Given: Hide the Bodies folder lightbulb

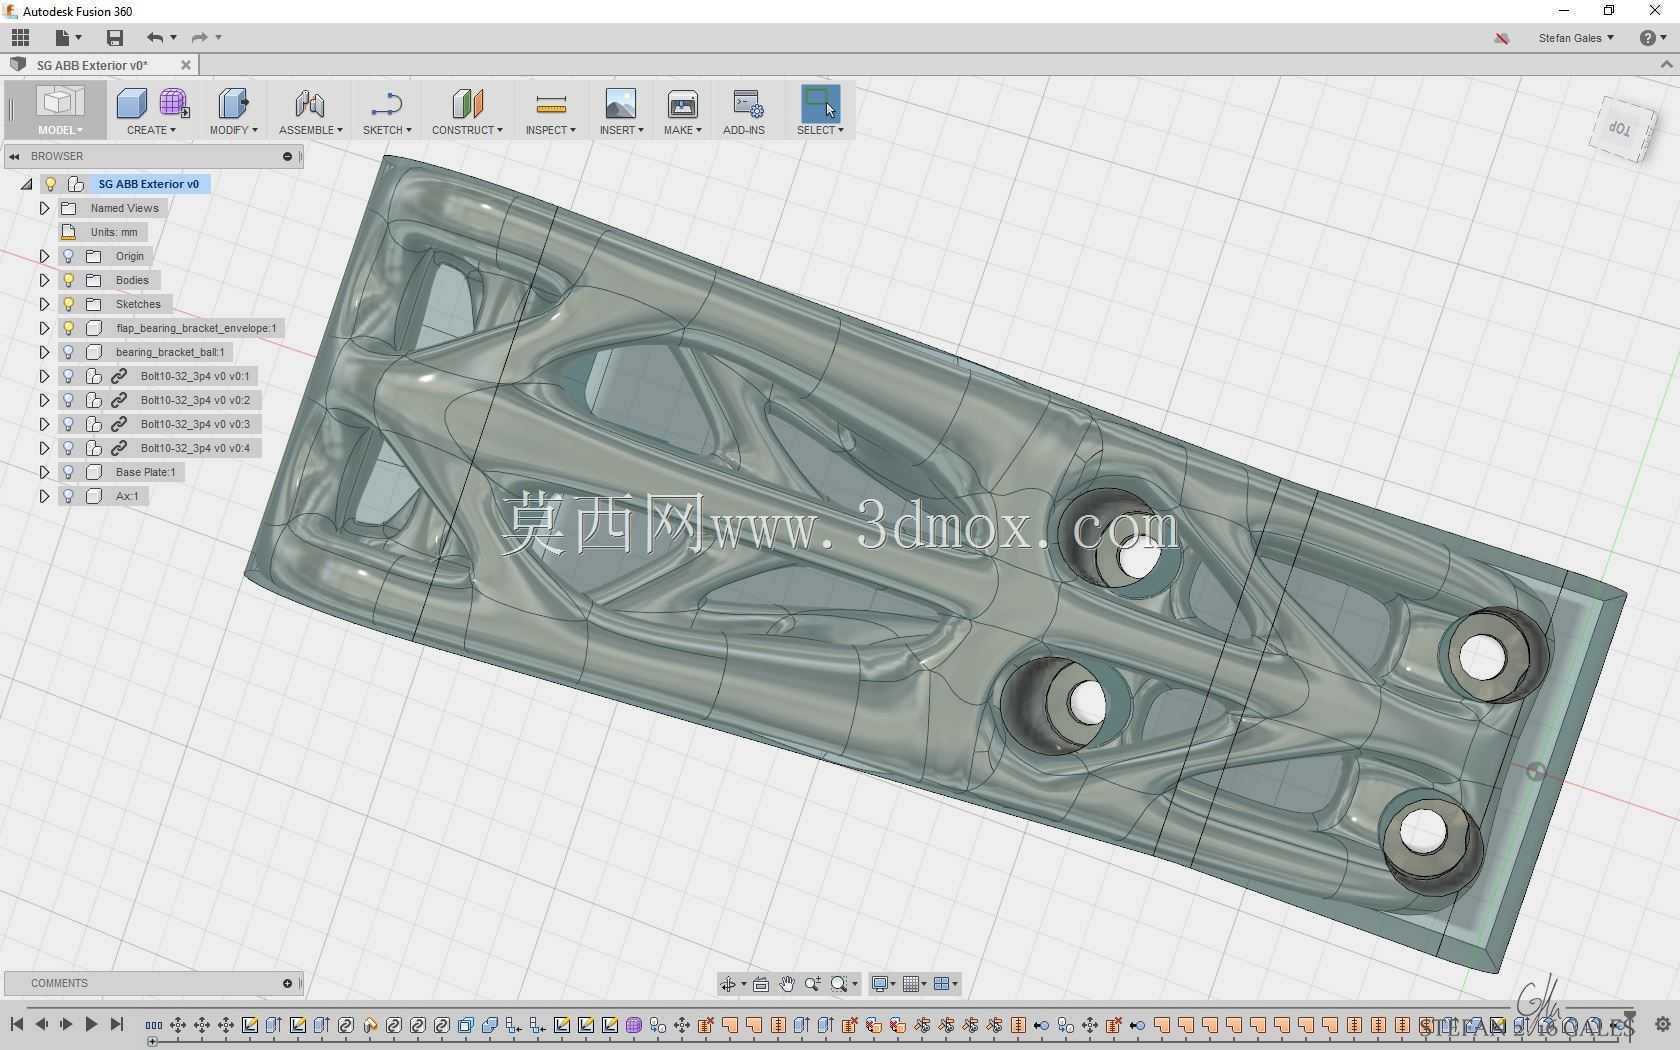Looking at the screenshot, I should click(x=68, y=280).
